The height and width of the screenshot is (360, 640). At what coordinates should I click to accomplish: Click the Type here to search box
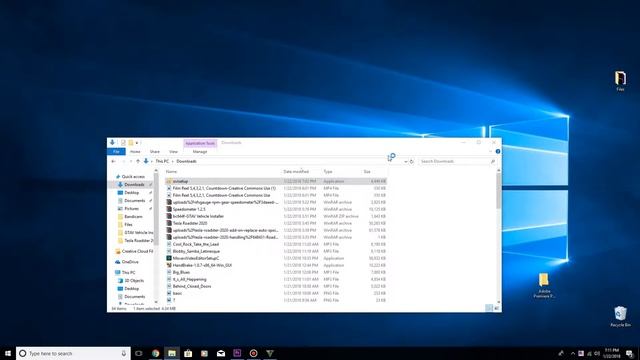(73, 353)
